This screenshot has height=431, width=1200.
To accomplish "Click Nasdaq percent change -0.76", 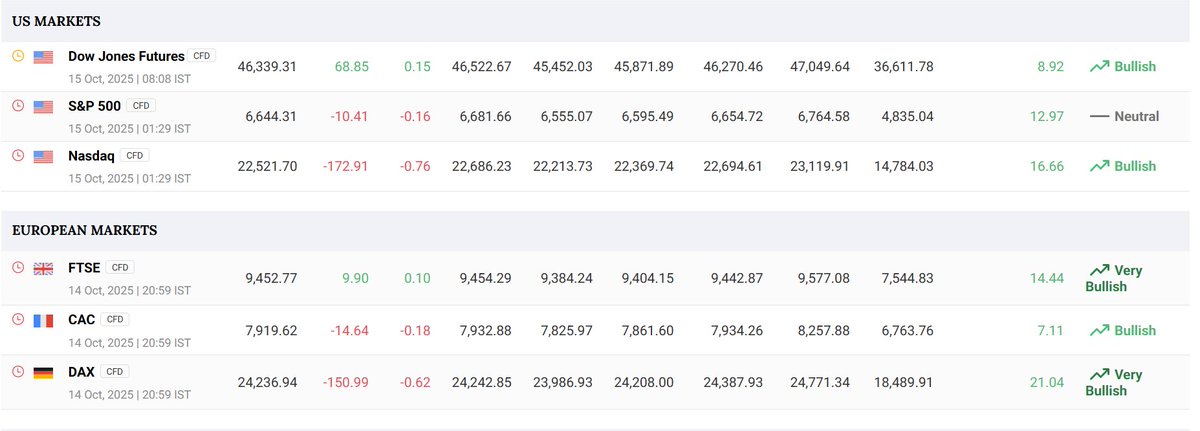I will click(415, 166).
